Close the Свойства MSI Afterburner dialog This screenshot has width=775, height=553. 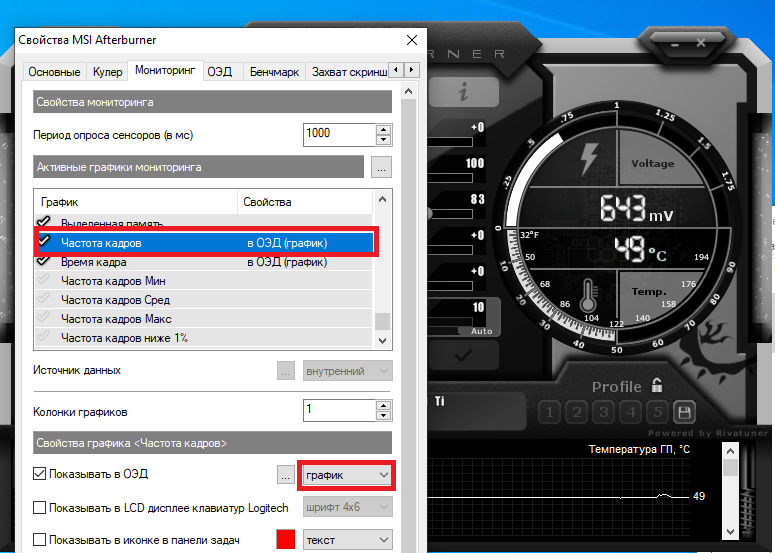pos(412,40)
